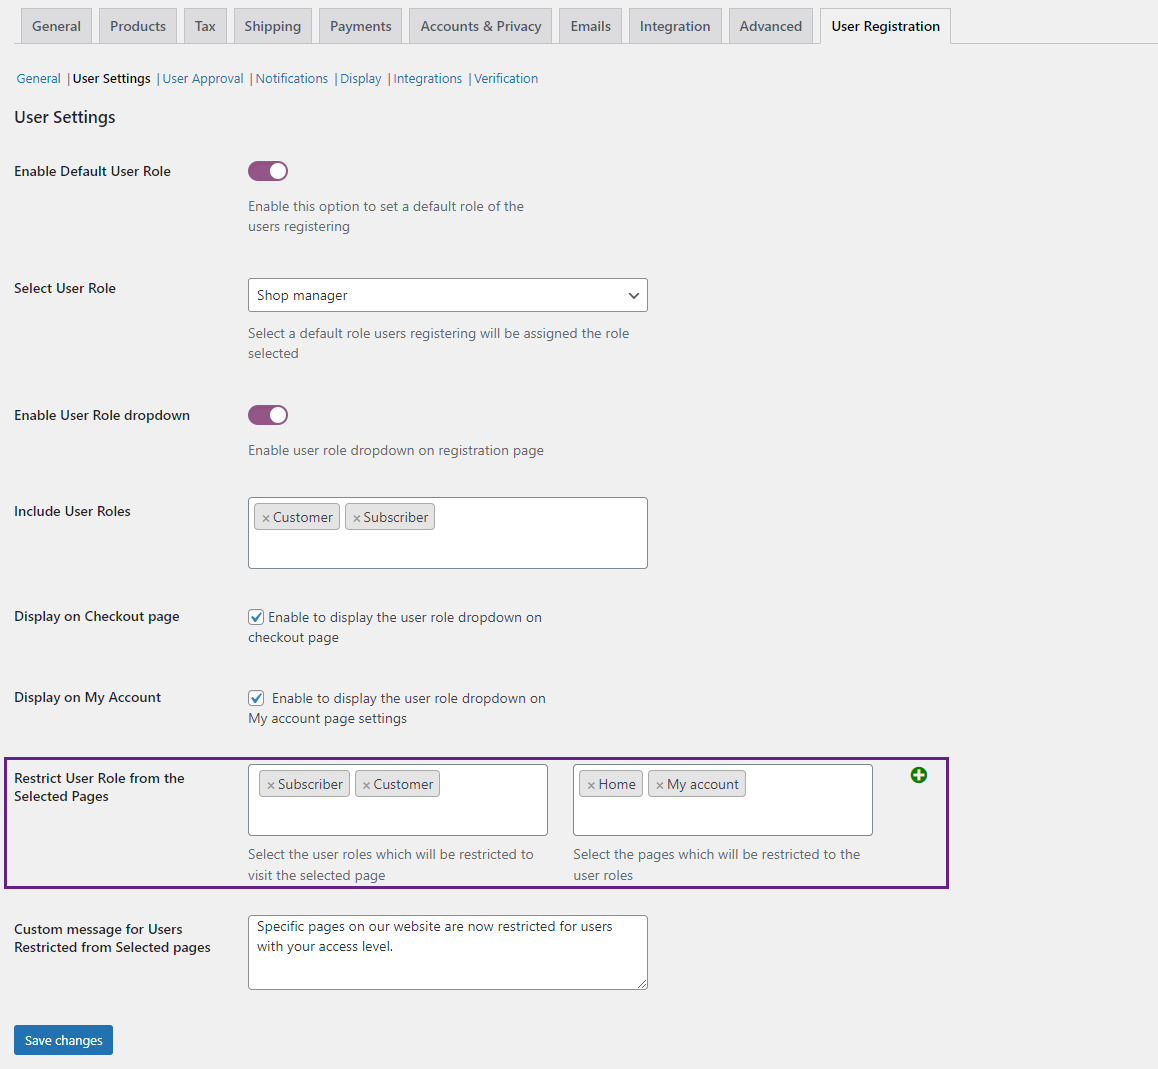Go to Integrations sub-section
1158x1069 pixels.
(x=428, y=78)
